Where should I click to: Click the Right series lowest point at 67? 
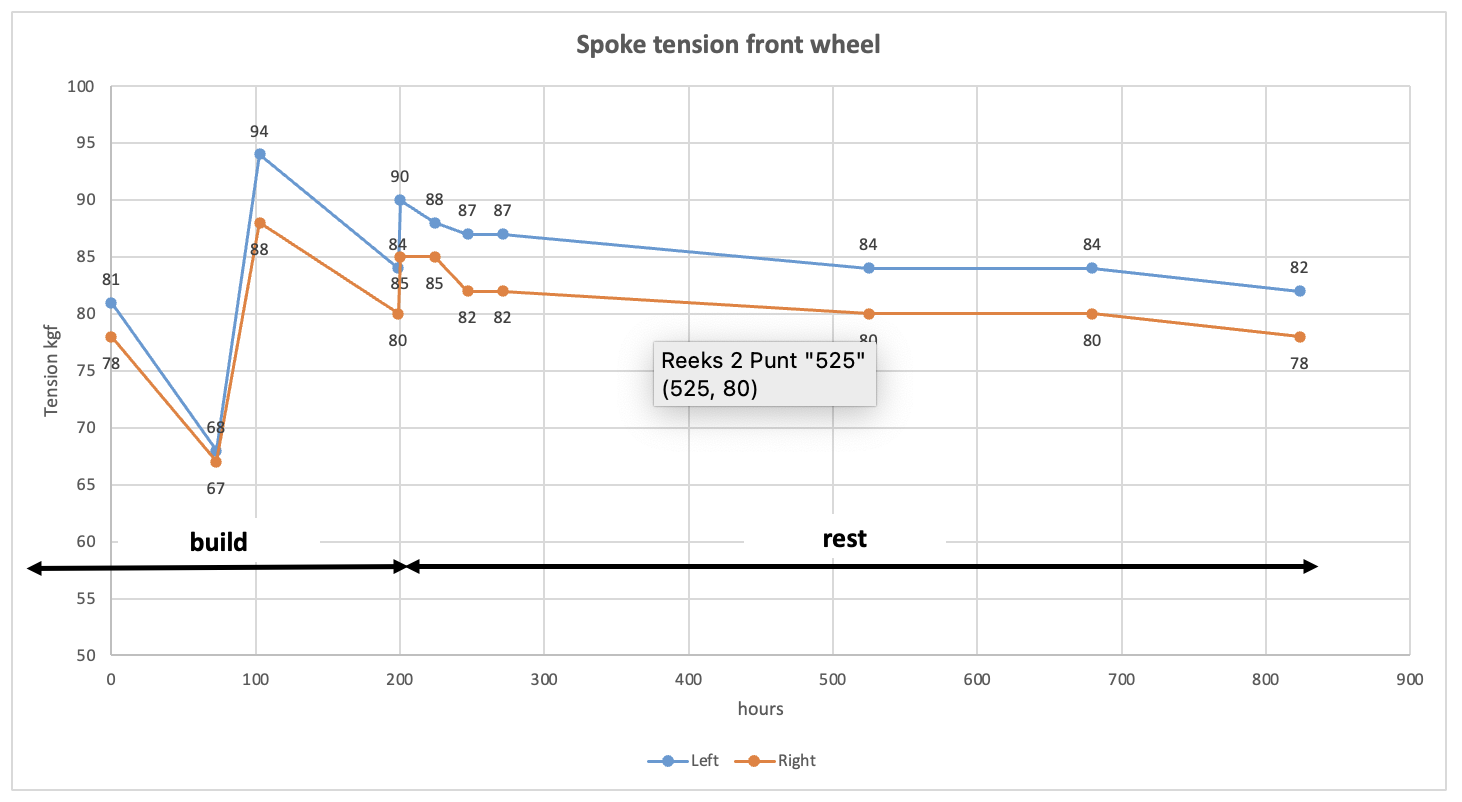pos(216,462)
